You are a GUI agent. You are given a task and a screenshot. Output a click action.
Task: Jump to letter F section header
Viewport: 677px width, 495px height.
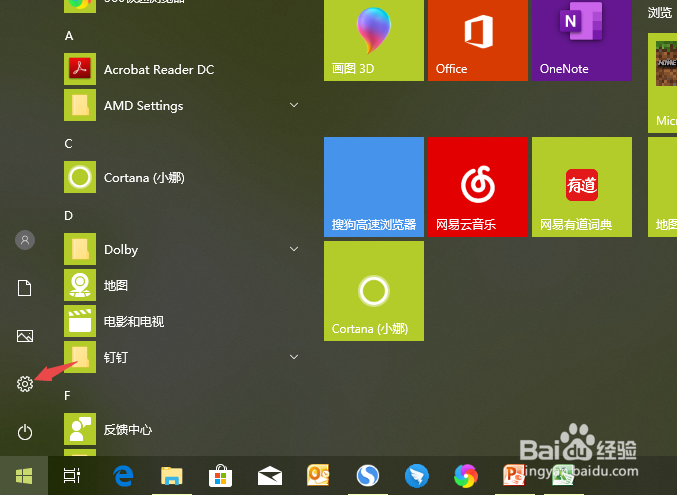pos(67,396)
